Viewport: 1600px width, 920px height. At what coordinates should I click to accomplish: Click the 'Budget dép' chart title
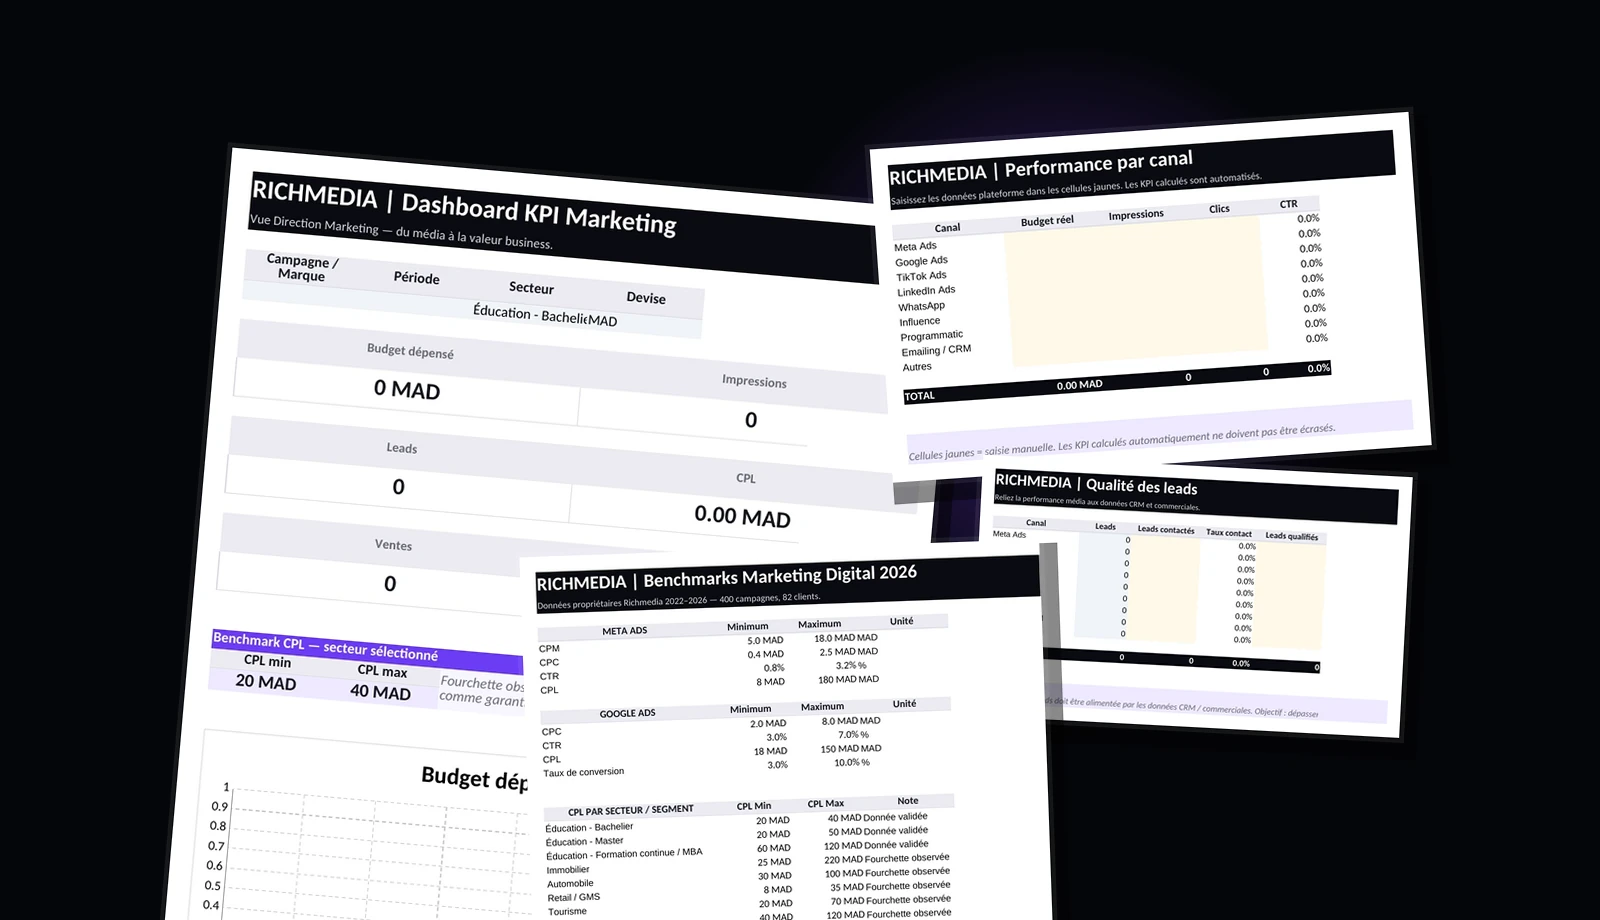(474, 778)
